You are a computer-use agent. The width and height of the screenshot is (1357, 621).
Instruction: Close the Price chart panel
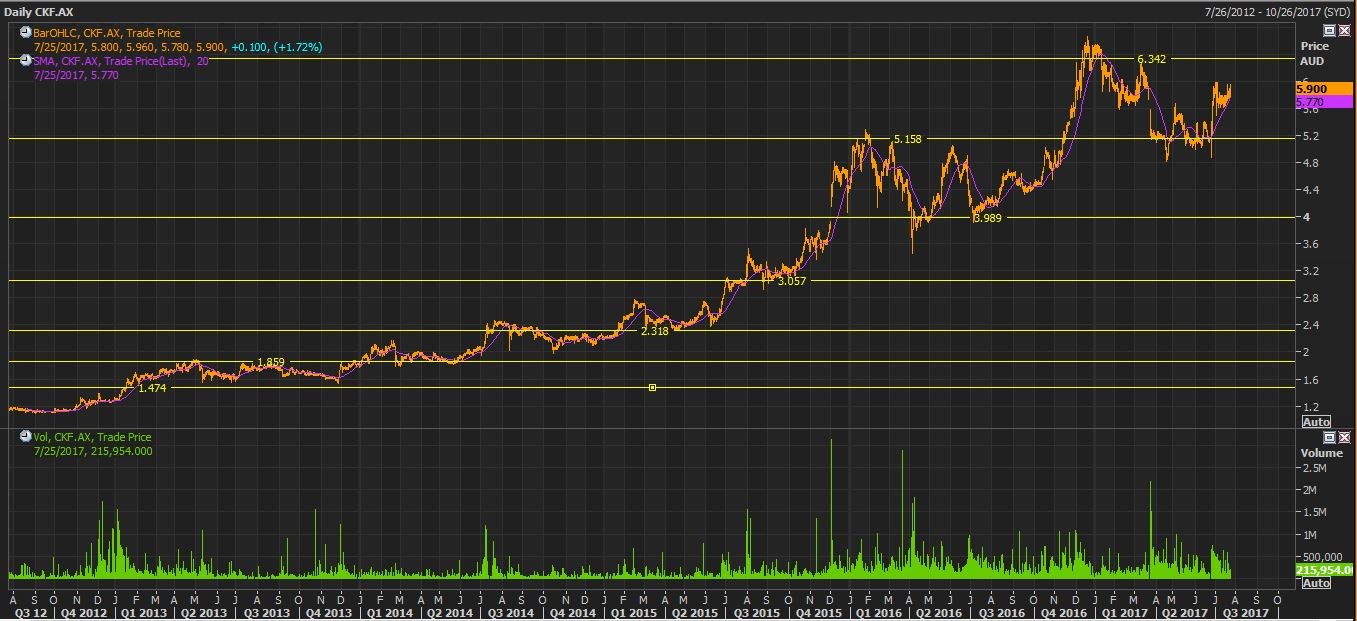pos(1344,31)
